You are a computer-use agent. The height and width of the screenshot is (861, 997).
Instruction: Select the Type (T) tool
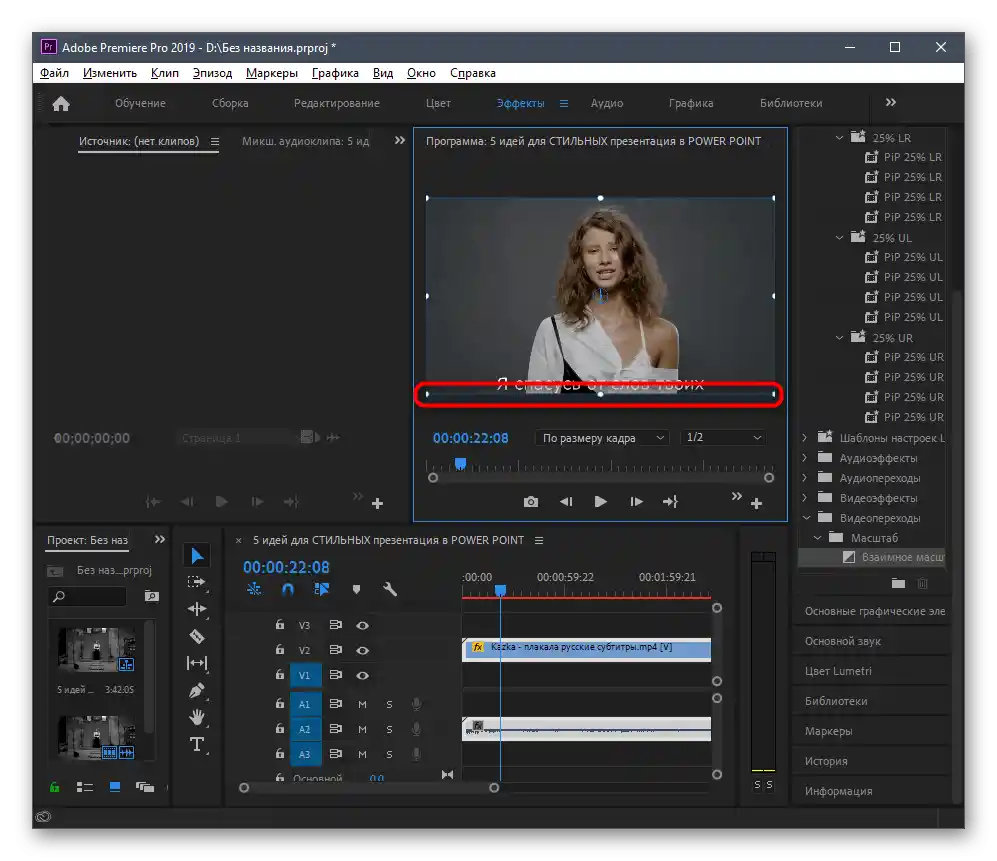click(x=197, y=744)
